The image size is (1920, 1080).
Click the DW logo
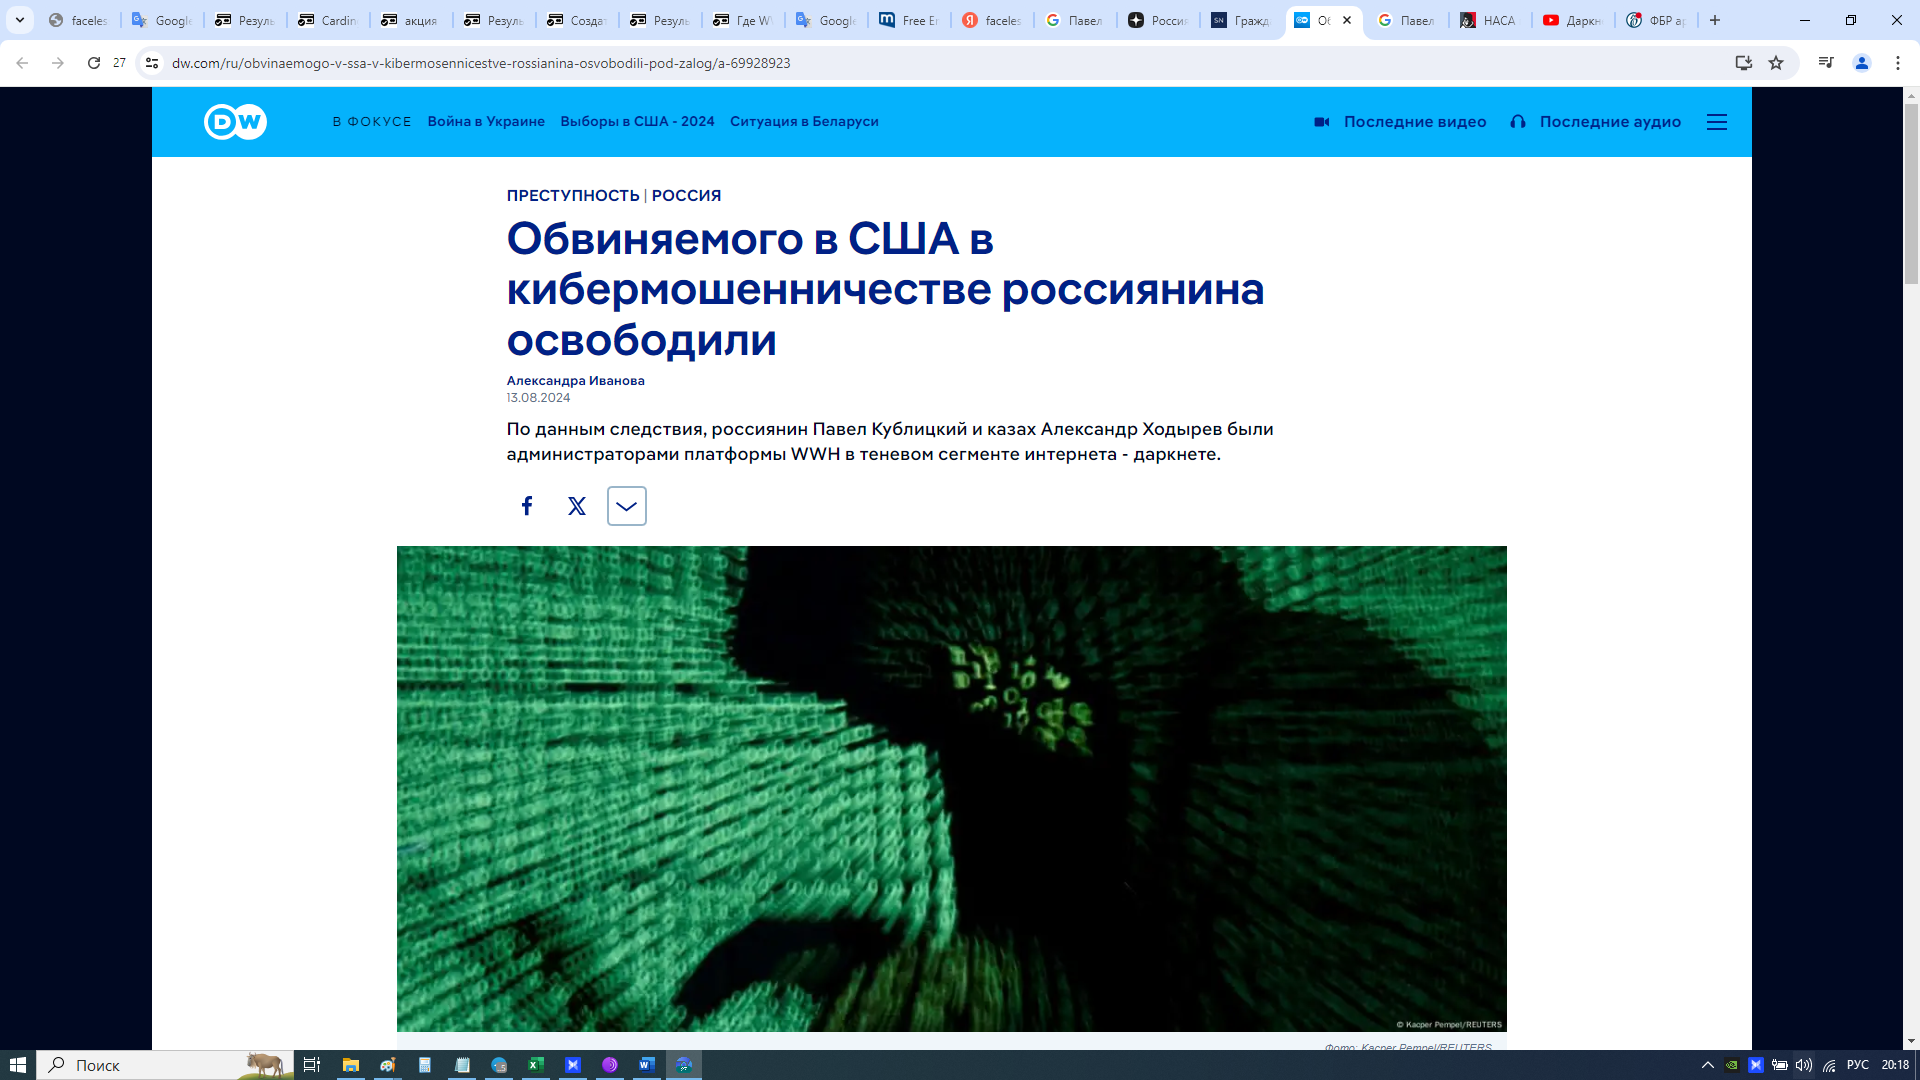pyautogui.click(x=235, y=122)
